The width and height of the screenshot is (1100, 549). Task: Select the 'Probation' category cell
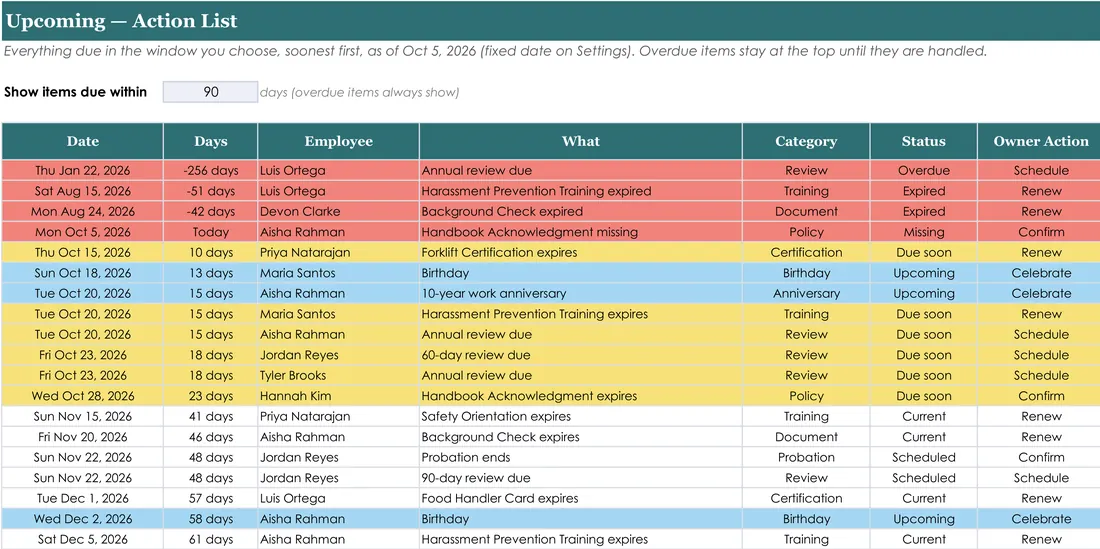(x=806, y=457)
